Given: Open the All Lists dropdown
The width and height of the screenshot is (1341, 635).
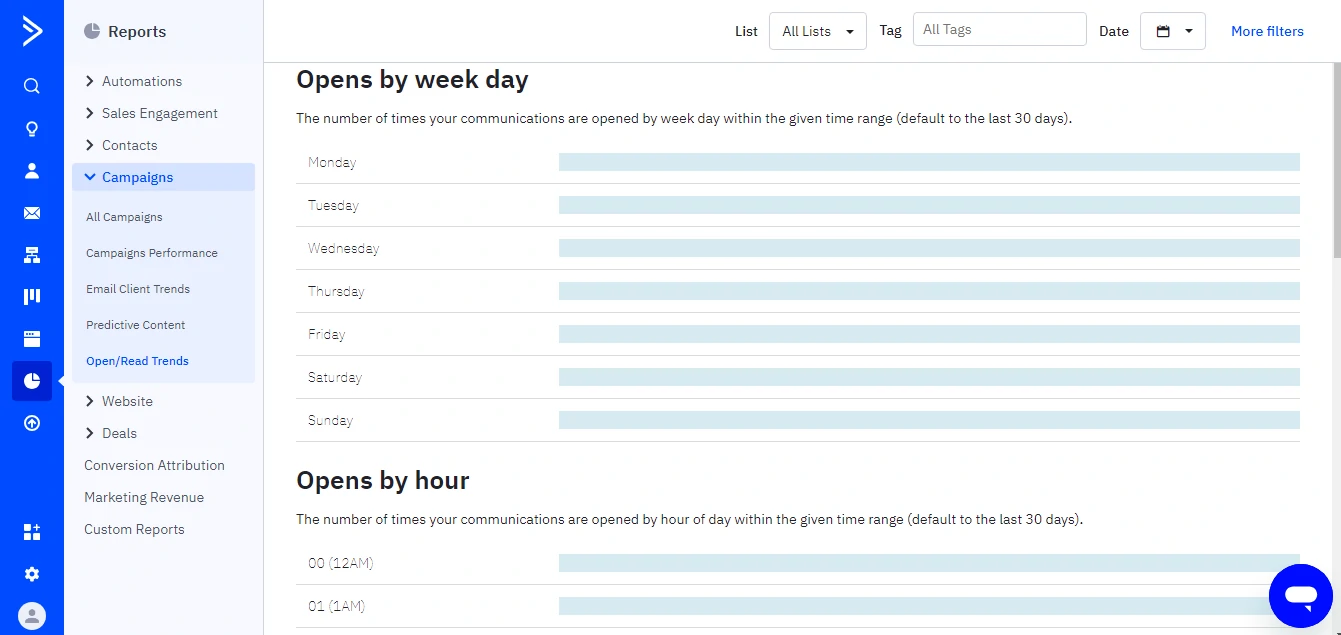Looking at the screenshot, I should click(x=817, y=31).
